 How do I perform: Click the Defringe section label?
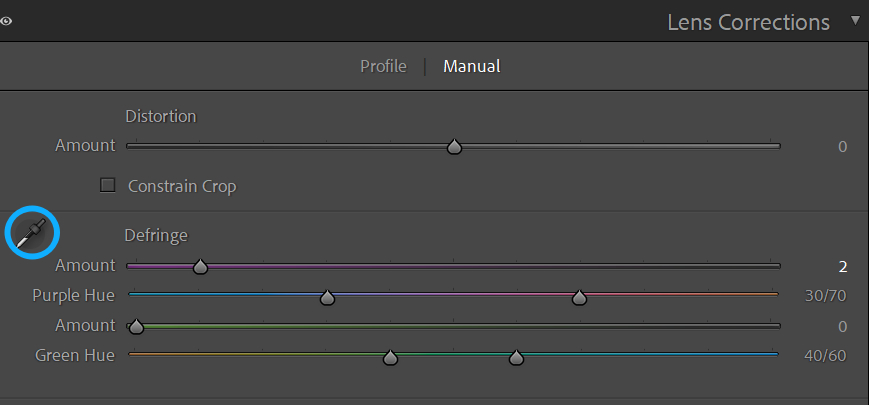pyautogui.click(x=156, y=235)
